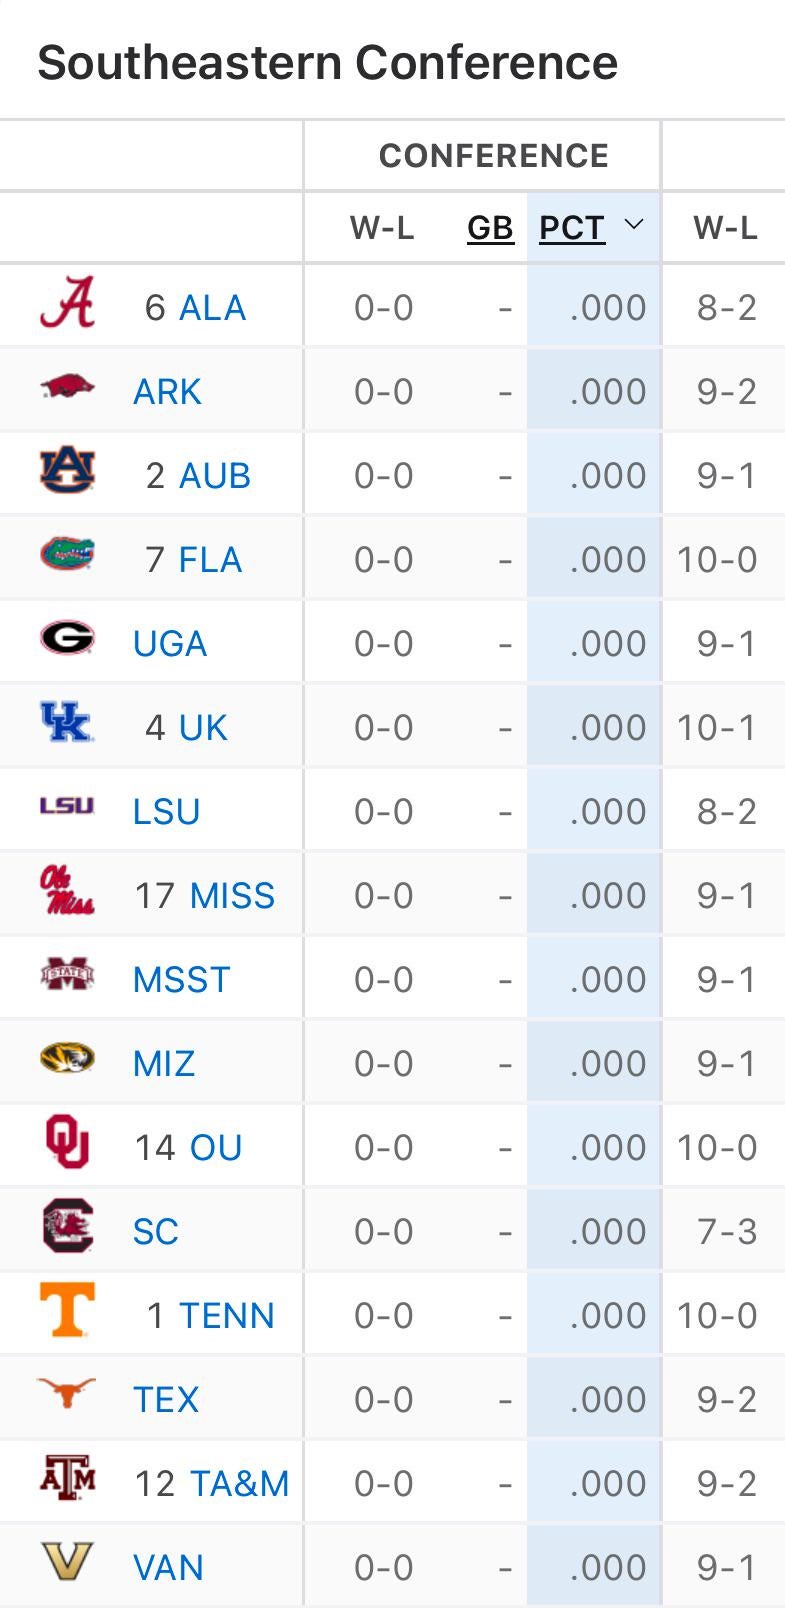Open the MIZ team link
This screenshot has height=1611, width=785.
coord(164,1064)
